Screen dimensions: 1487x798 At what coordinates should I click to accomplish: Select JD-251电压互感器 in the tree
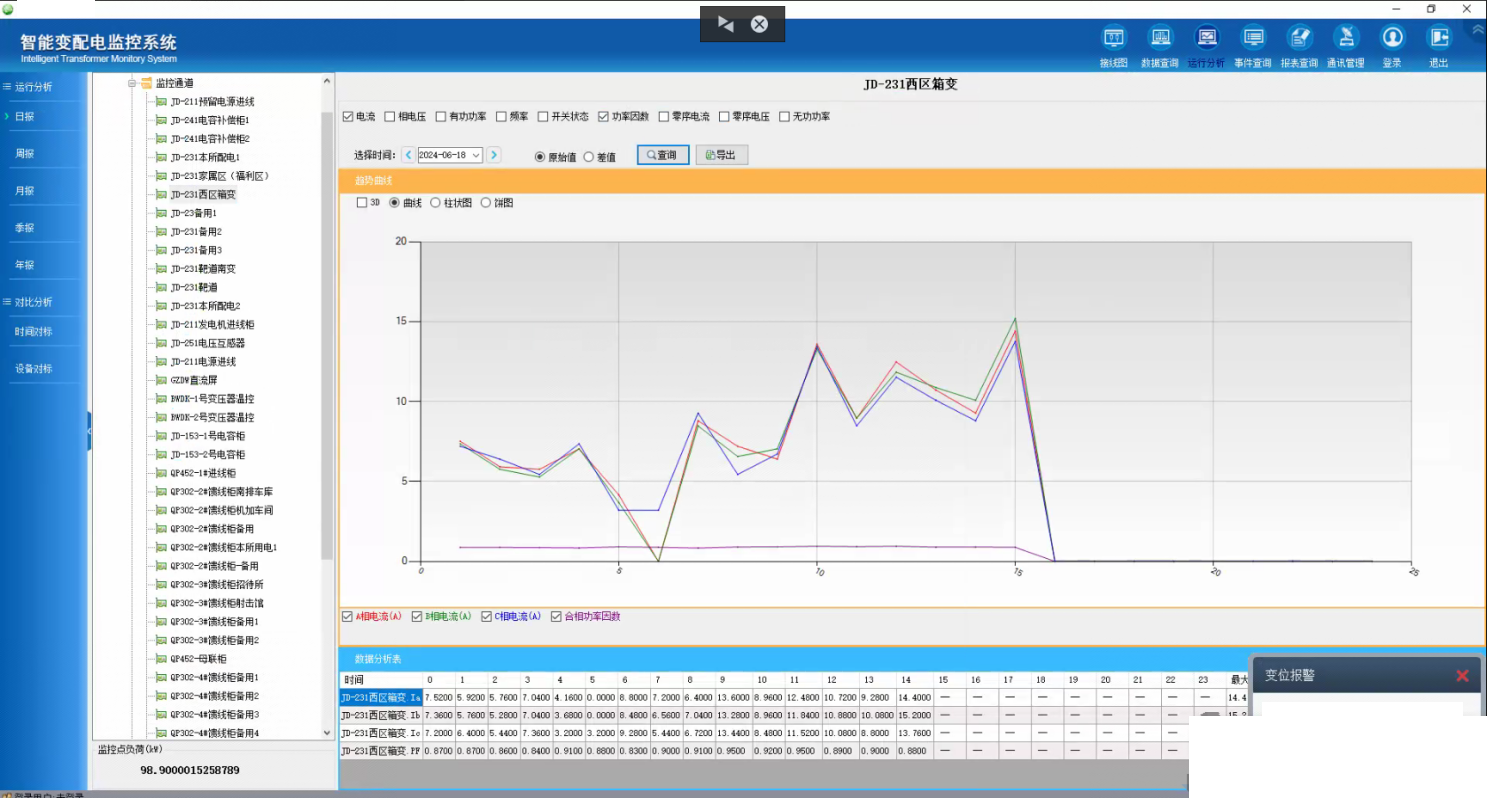(207, 343)
